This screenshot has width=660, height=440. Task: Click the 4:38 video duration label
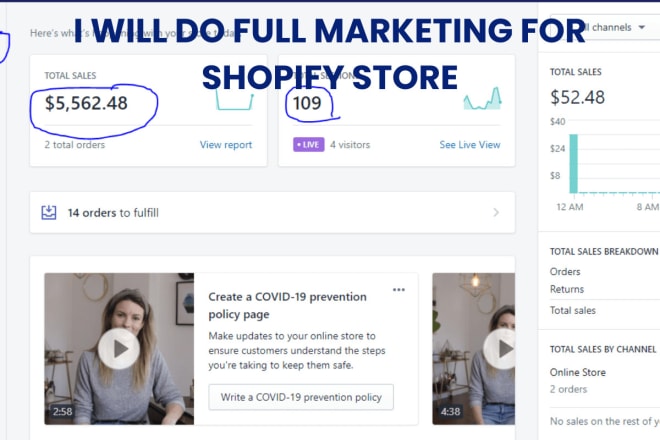tap(450, 411)
